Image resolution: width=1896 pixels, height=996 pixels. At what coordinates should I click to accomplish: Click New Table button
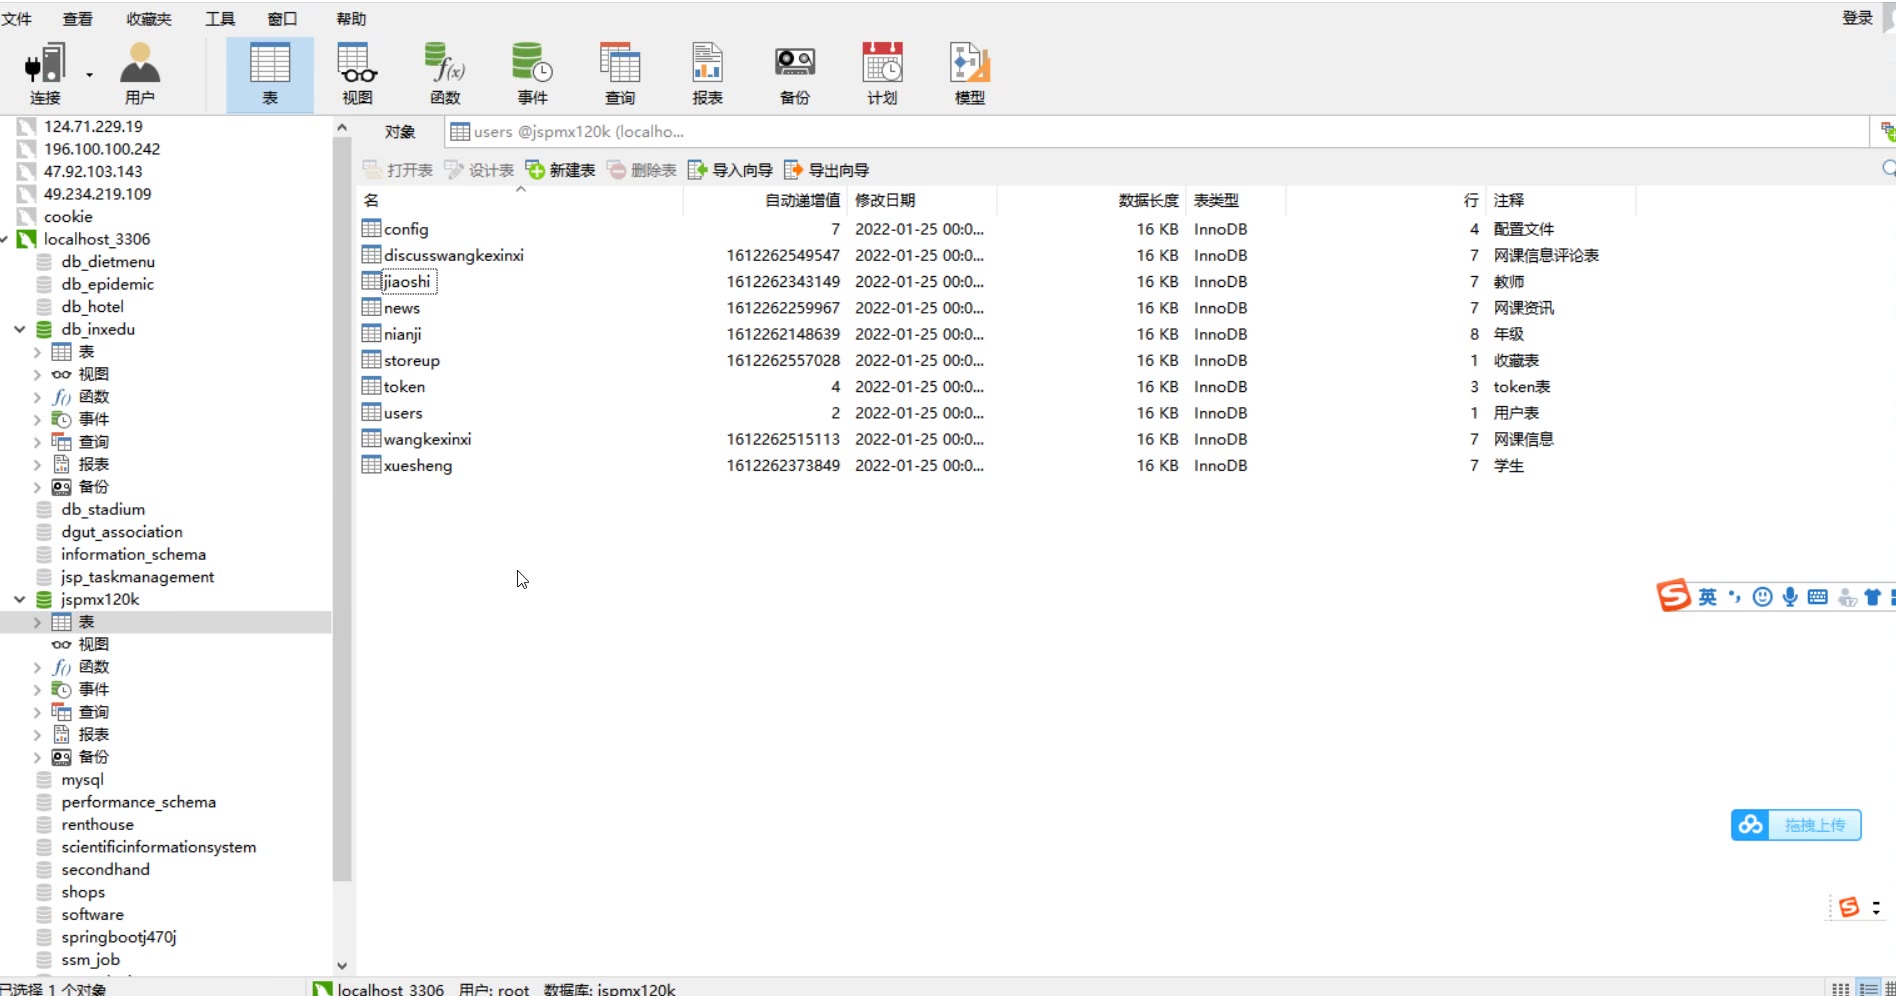[560, 170]
